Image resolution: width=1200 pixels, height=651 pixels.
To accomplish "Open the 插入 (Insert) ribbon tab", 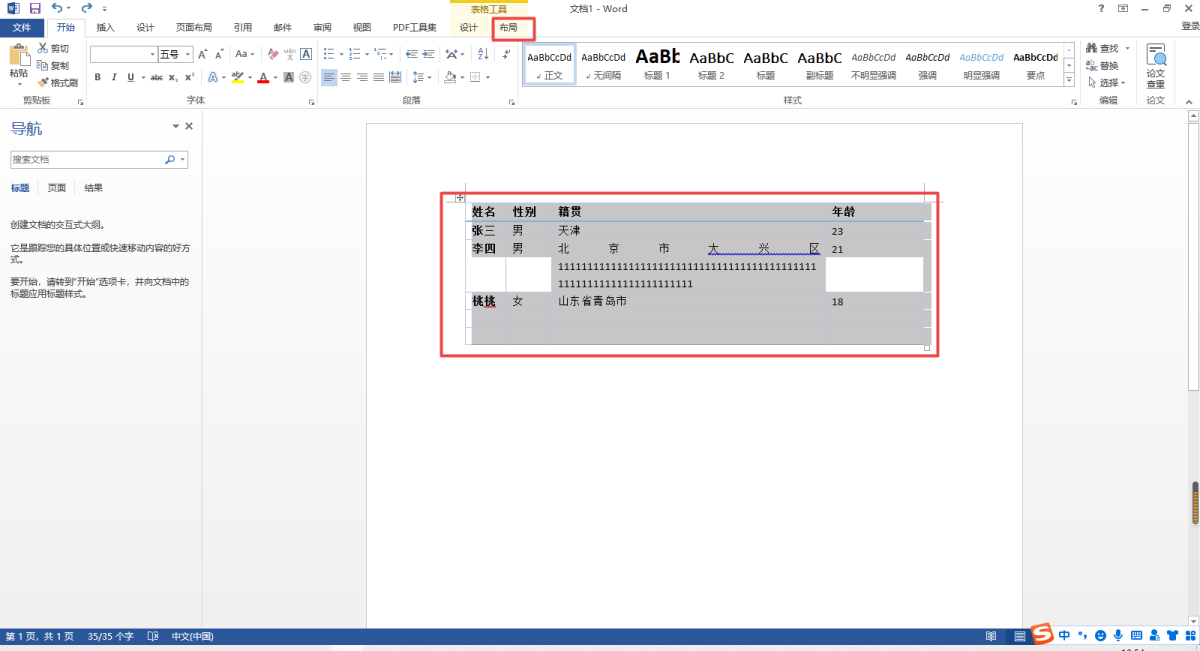I will click(x=105, y=28).
